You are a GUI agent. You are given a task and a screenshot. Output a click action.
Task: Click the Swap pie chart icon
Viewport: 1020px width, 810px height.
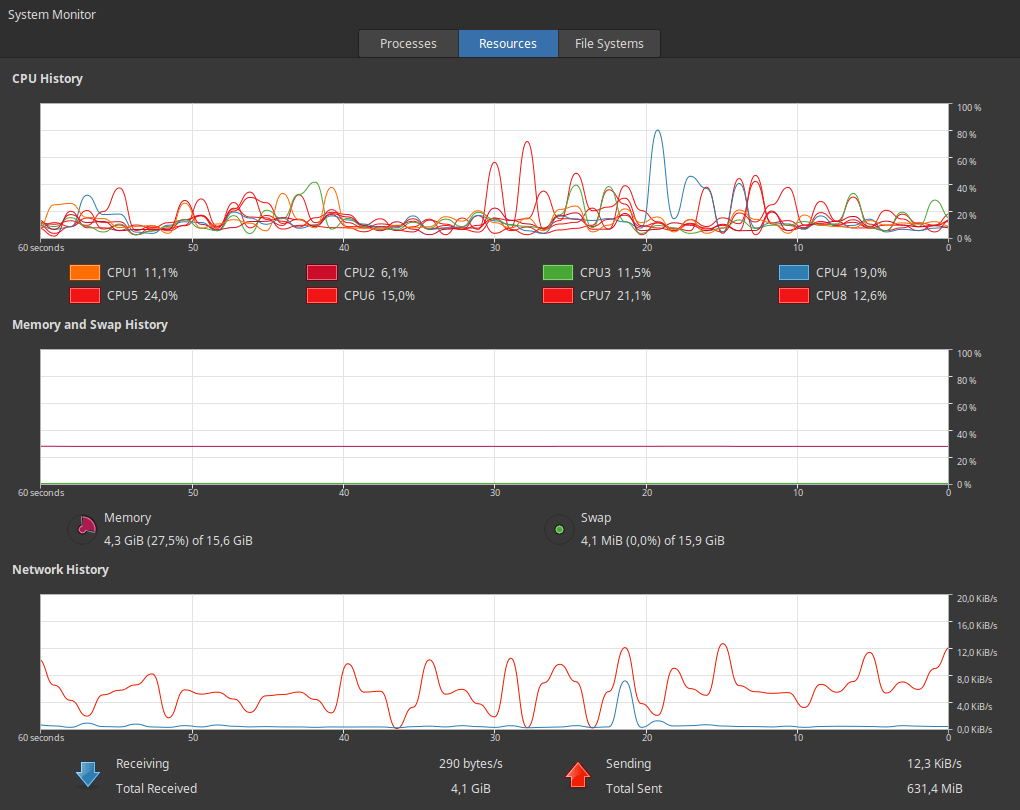click(x=558, y=529)
